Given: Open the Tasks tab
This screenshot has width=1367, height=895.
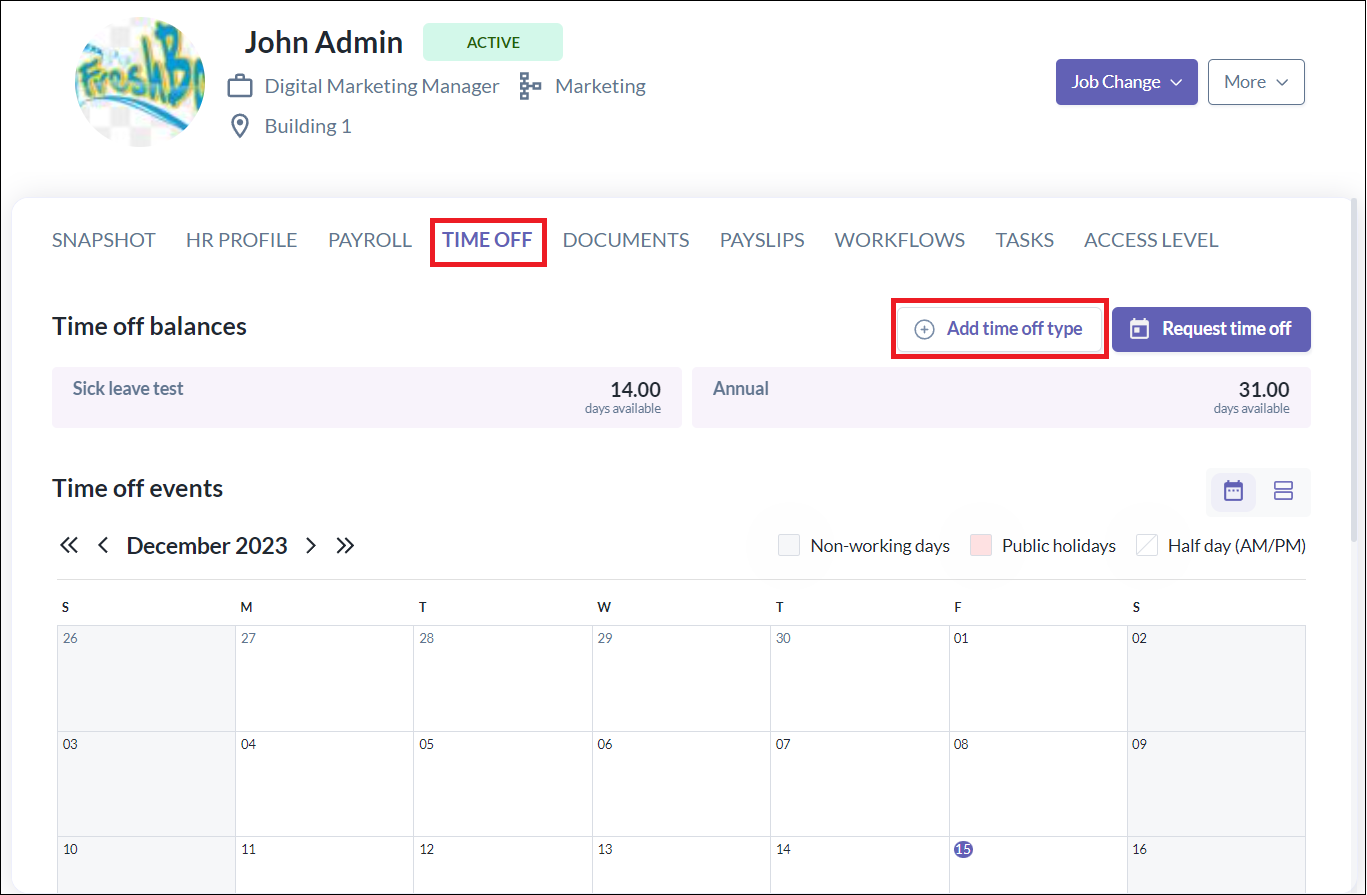Looking at the screenshot, I should pyautogui.click(x=1025, y=240).
